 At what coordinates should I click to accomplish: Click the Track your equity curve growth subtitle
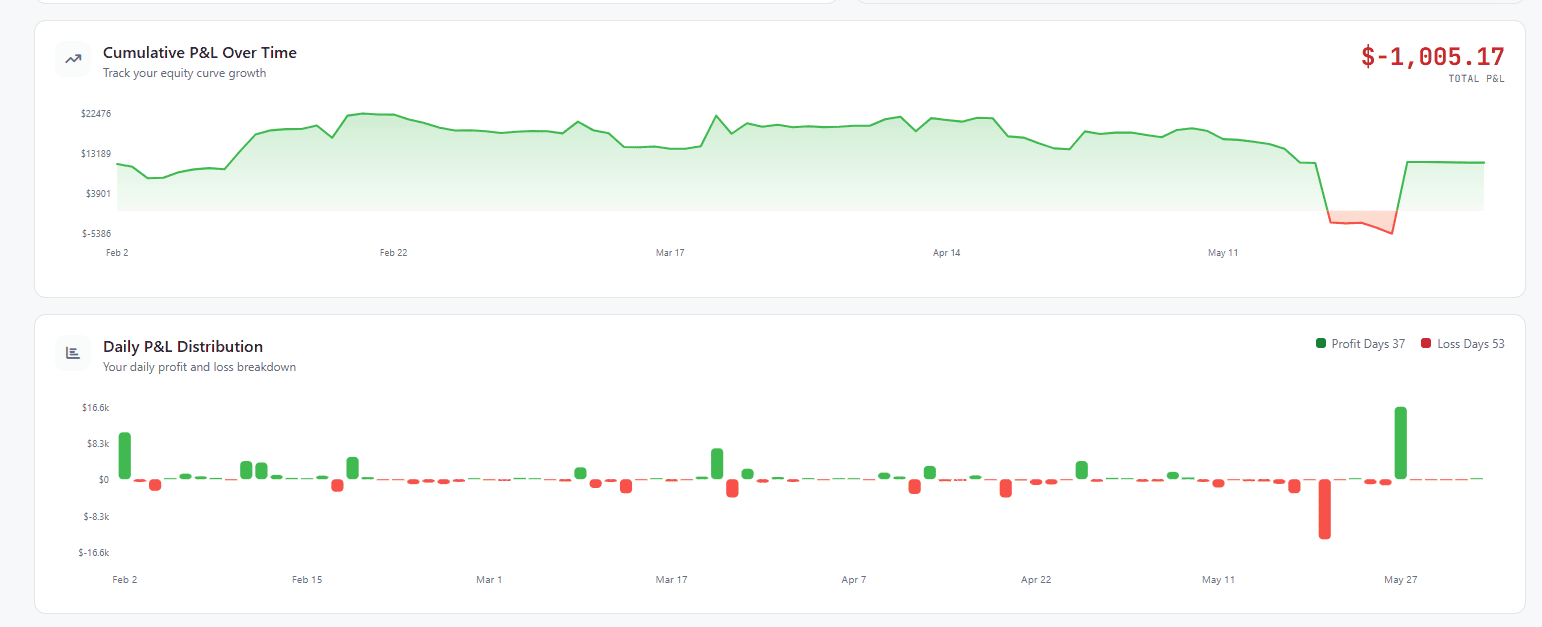point(184,73)
